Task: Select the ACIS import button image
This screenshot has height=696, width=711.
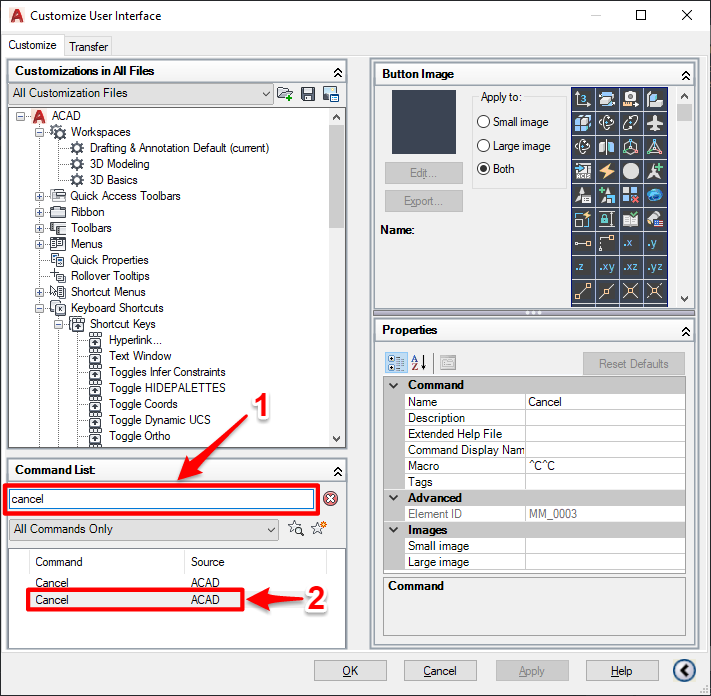Action: (583, 171)
